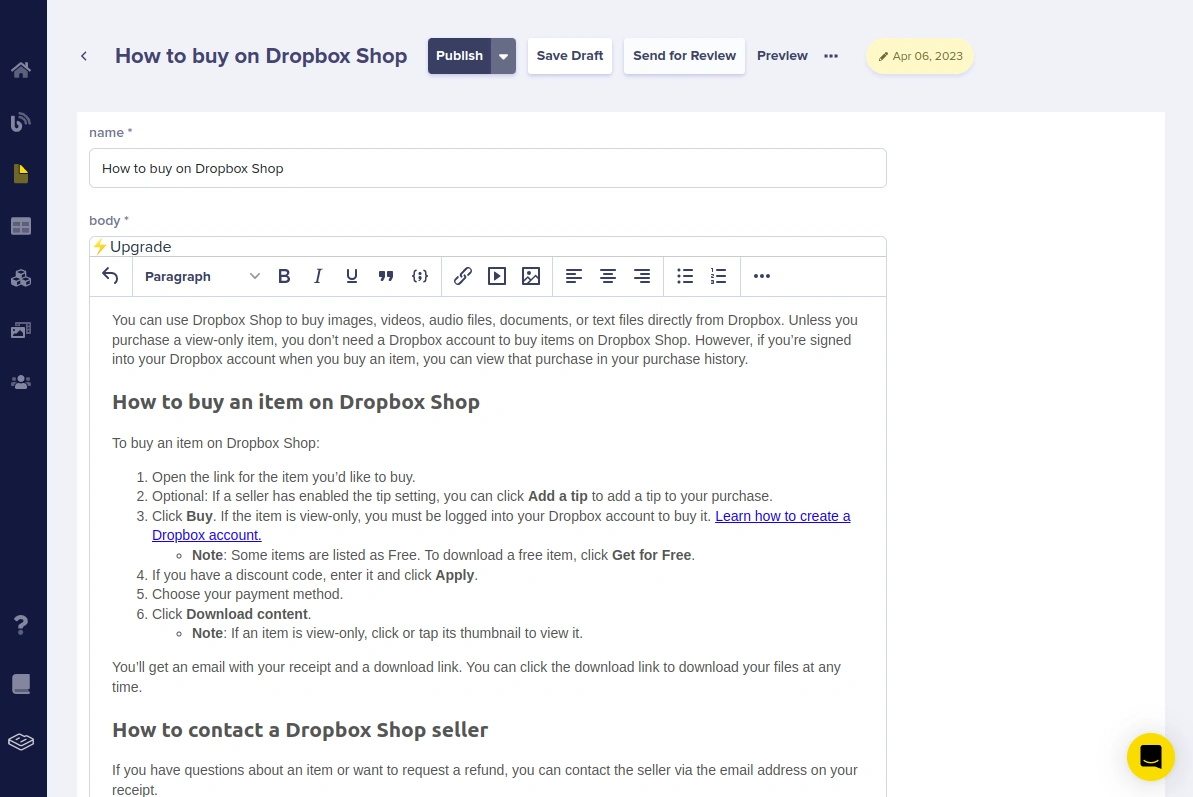Insert video using the media icon

(497, 276)
